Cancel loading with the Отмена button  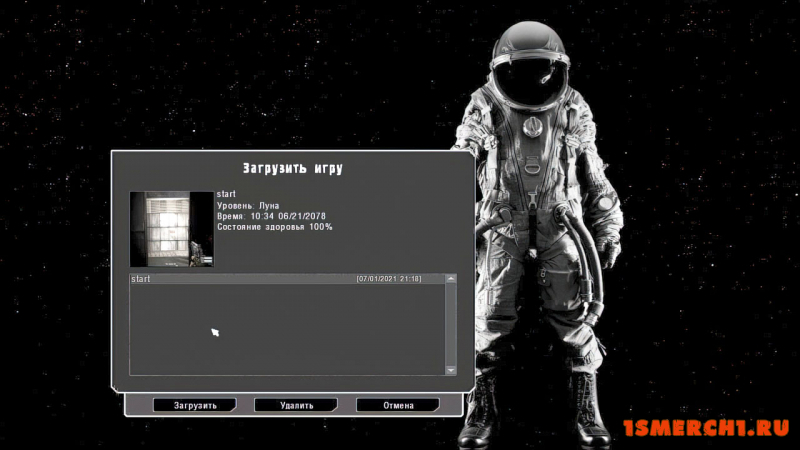coord(397,405)
